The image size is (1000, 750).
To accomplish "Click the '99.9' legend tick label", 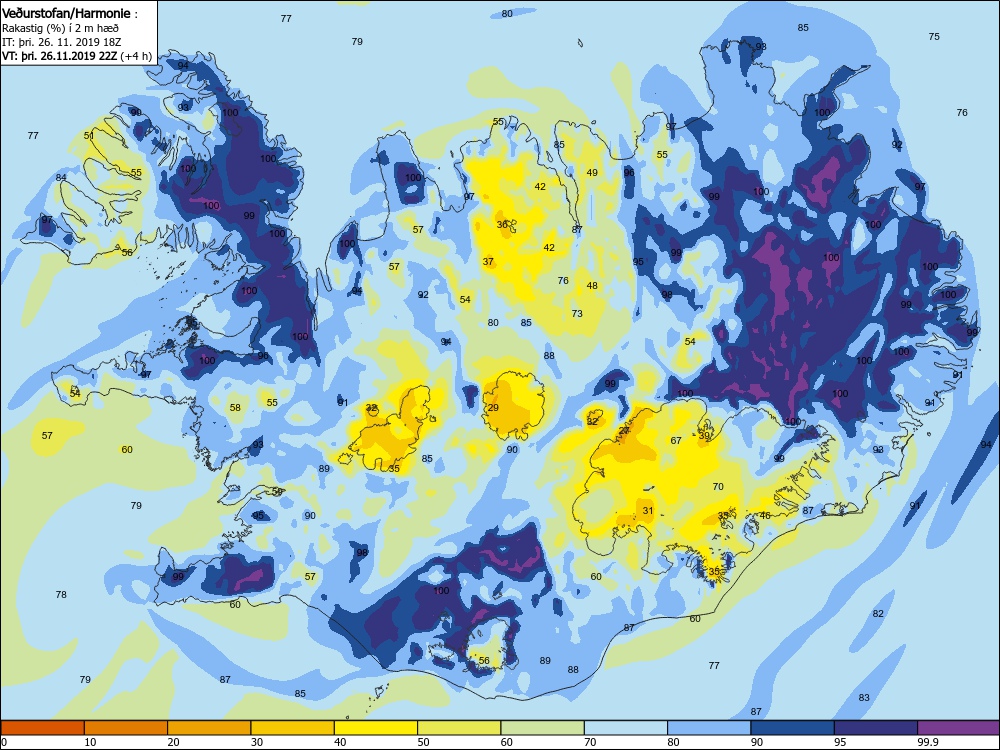I will [927, 742].
